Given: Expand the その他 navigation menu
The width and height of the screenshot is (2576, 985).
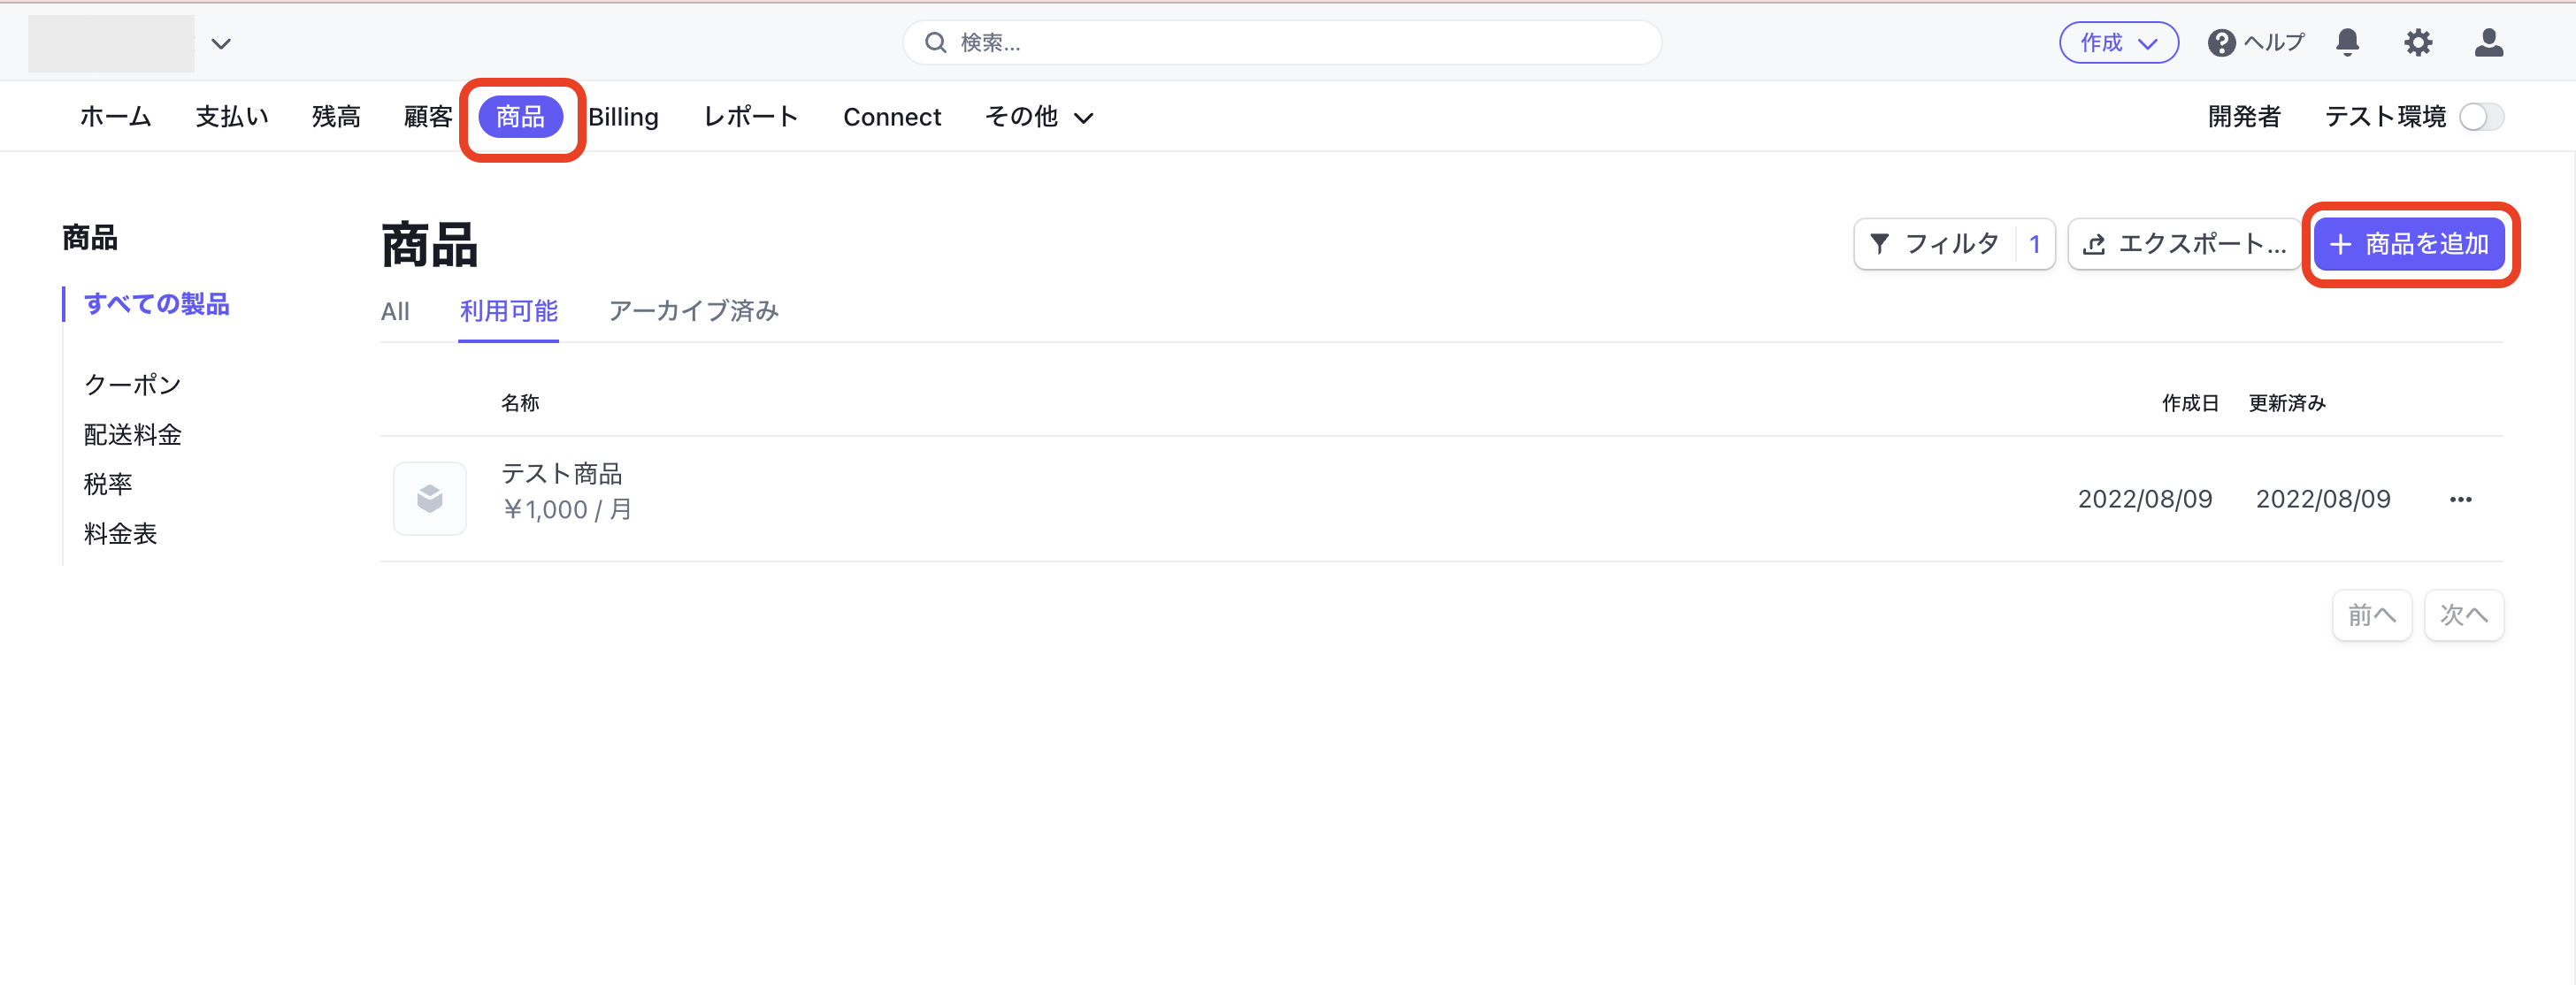Looking at the screenshot, I should pyautogui.click(x=1038, y=117).
